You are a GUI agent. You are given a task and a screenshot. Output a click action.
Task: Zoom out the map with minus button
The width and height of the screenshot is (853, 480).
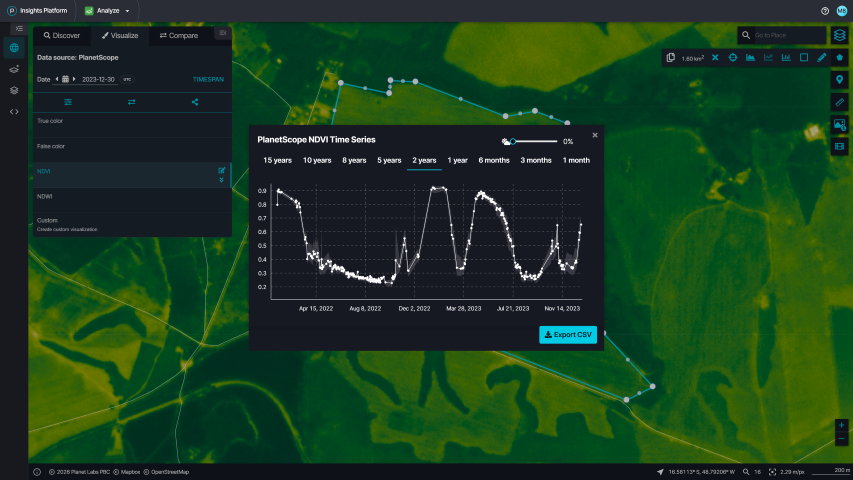pyautogui.click(x=841, y=439)
